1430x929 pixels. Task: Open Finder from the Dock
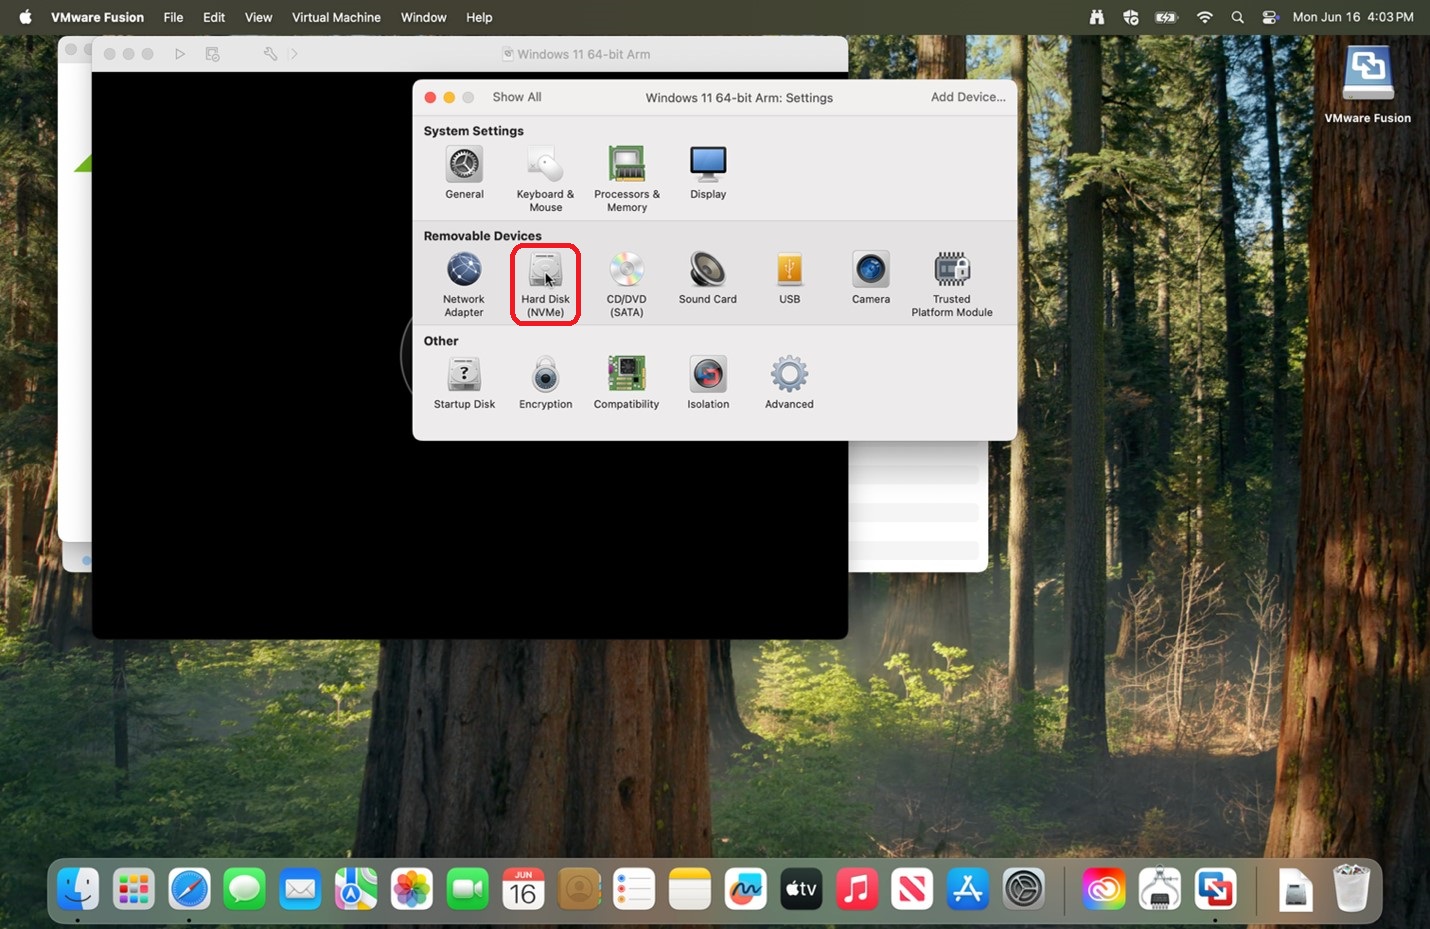78,888
